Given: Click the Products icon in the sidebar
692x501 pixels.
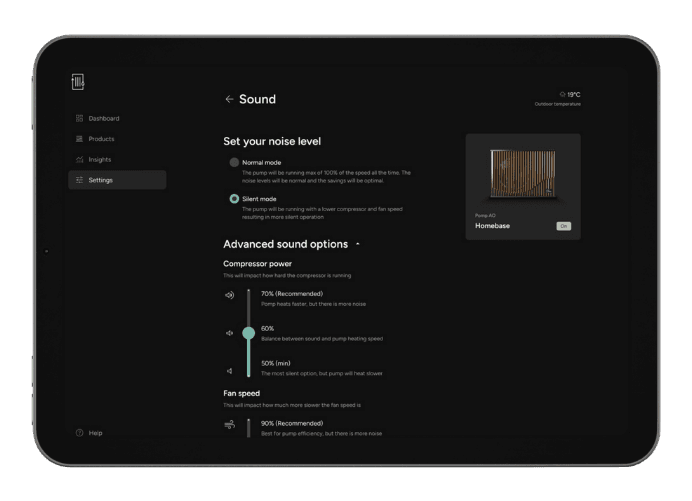Looking at the screenshot, I should (x=79, y=139).
